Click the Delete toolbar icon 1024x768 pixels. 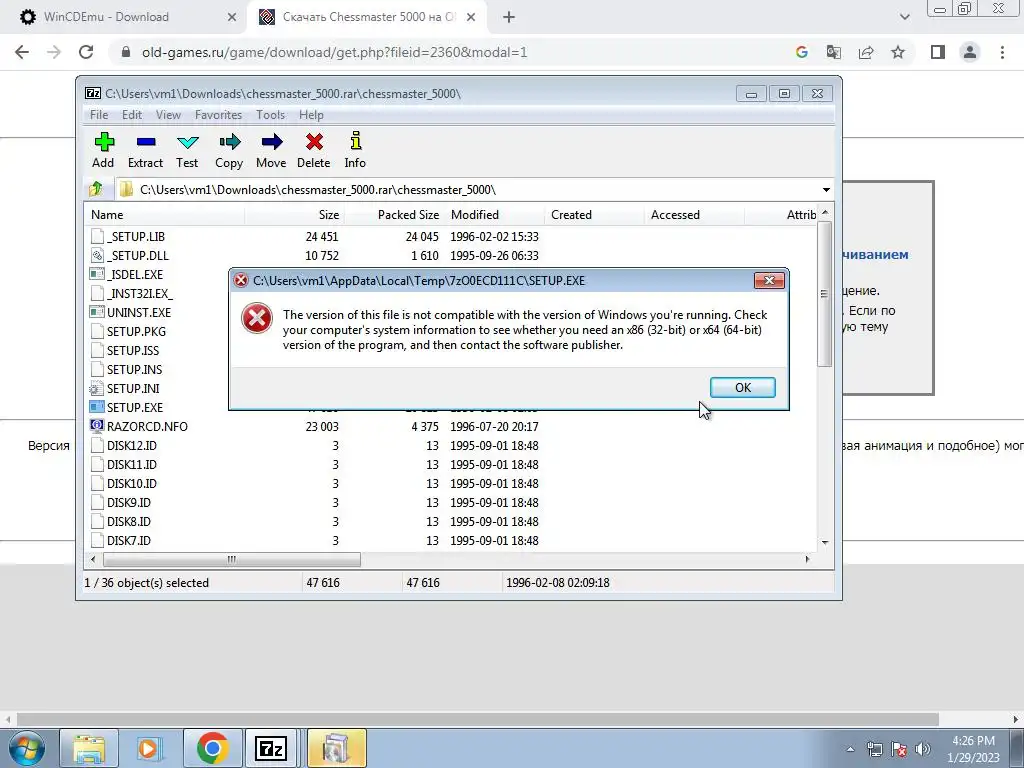[313, 151]
